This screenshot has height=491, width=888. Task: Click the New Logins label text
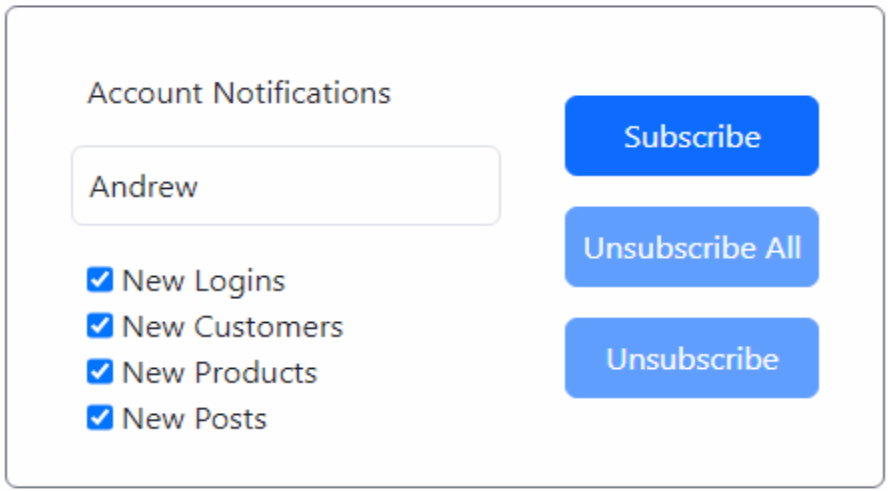[x=203, y=281]
